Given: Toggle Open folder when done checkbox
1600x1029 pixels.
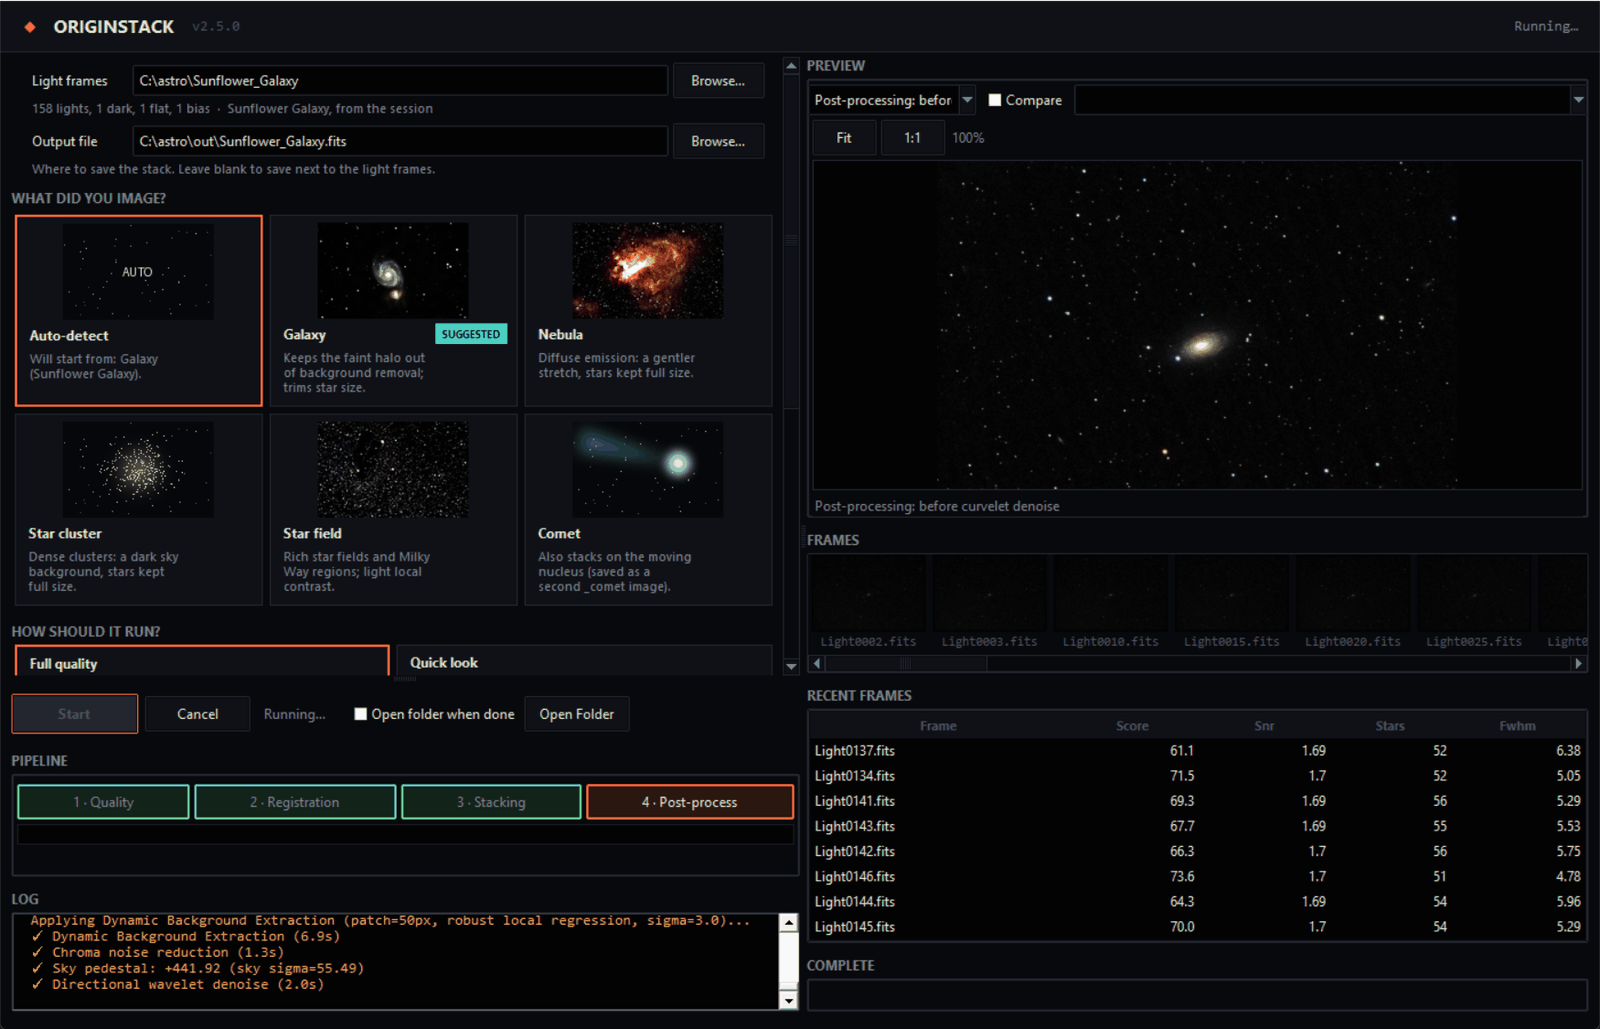Looking at the screenshot, I should tap(361, 714).
